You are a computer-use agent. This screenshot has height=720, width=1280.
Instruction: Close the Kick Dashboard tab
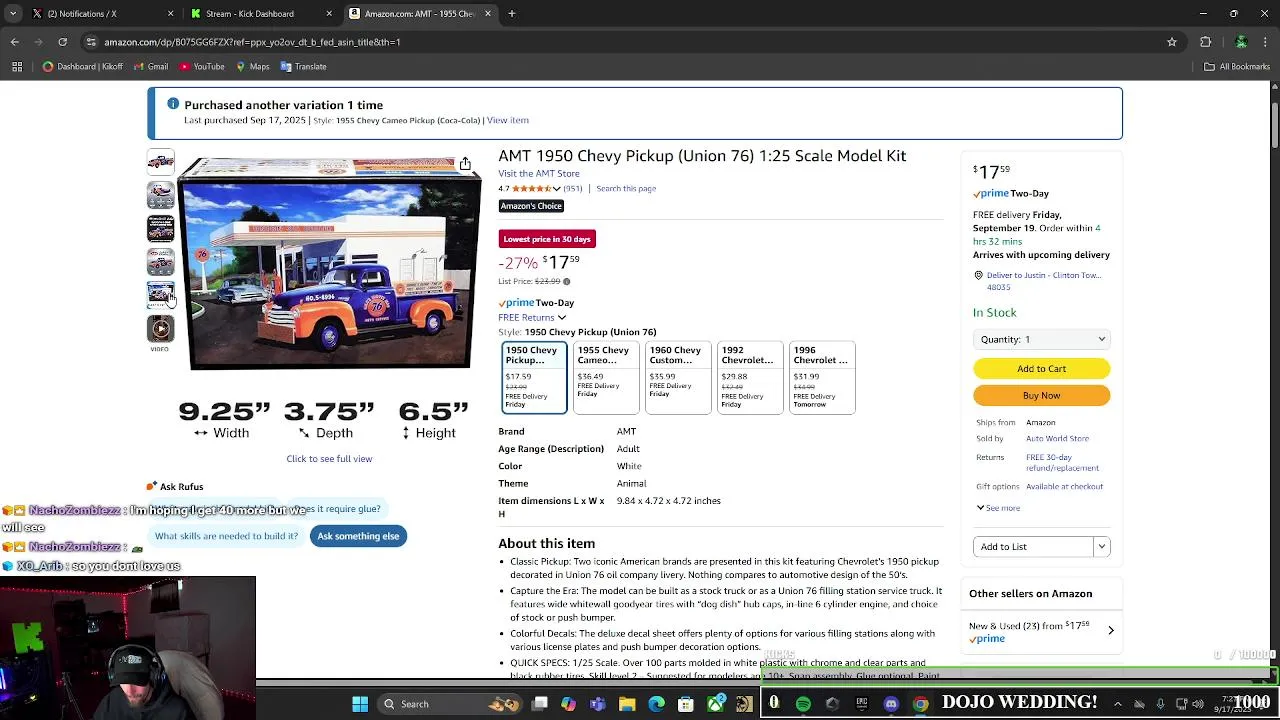tap(329, 14)
